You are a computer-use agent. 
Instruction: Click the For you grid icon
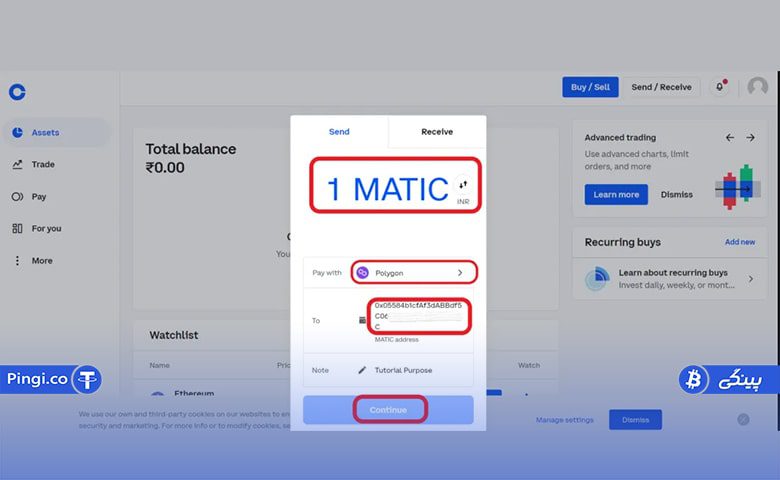pyautogui.click(x=17, y=228)
